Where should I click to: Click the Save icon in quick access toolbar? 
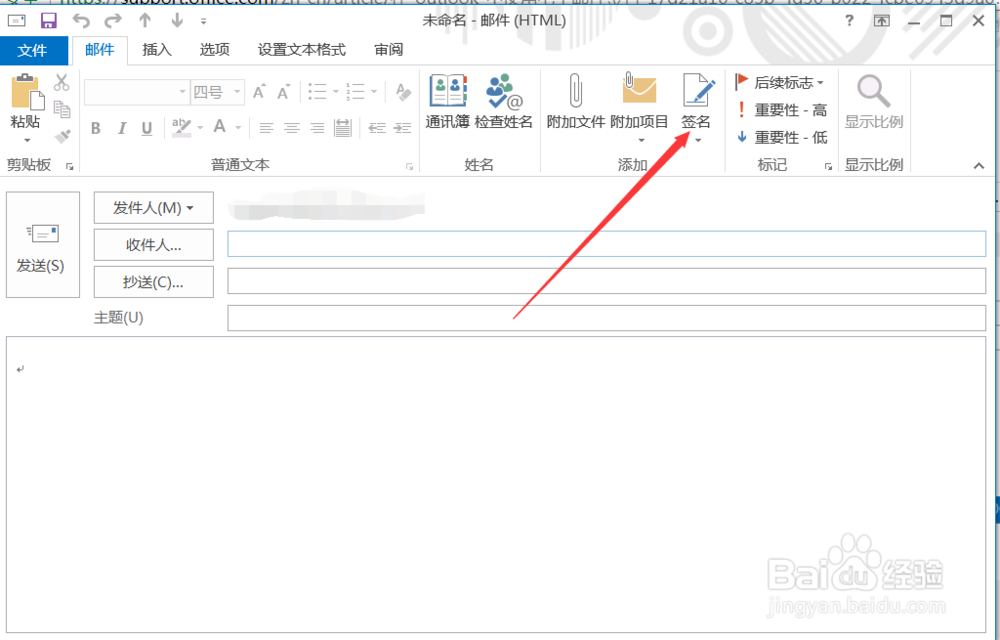[48, 21]
